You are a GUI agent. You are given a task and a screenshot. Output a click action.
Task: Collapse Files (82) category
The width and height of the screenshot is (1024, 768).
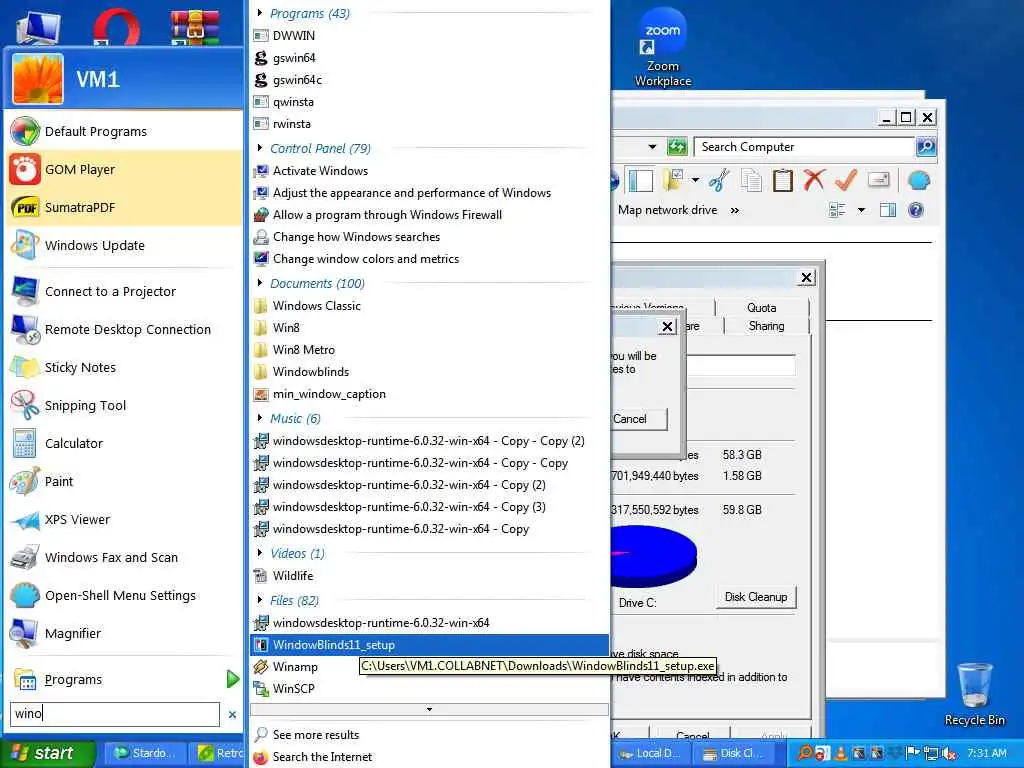[x=260, y=600]
